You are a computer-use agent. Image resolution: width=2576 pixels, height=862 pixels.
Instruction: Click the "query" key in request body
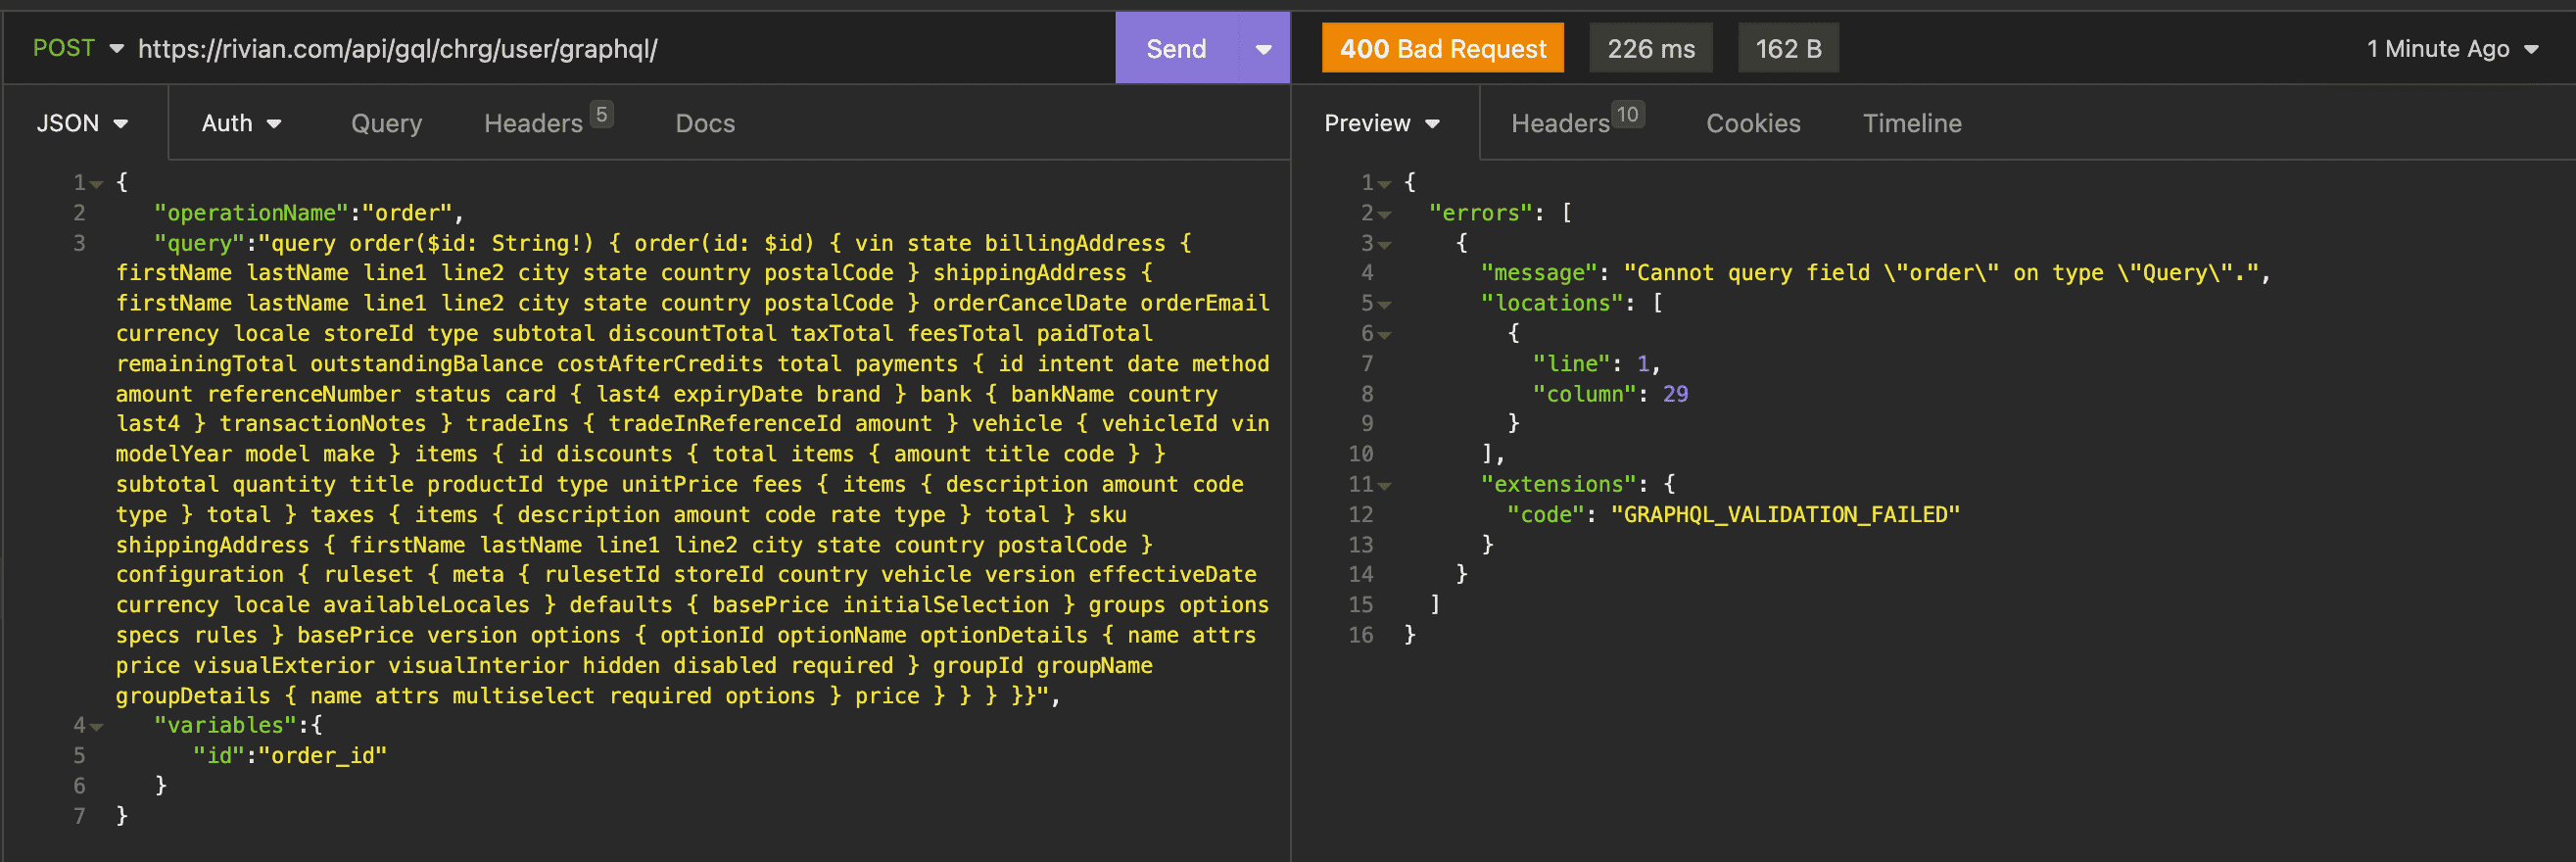[200, 243]
